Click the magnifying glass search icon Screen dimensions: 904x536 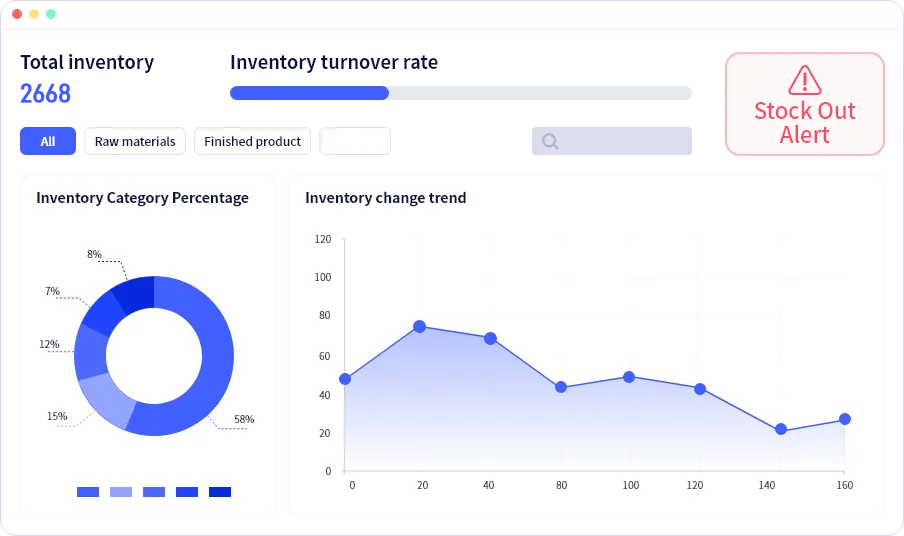[x=549, y=141]
